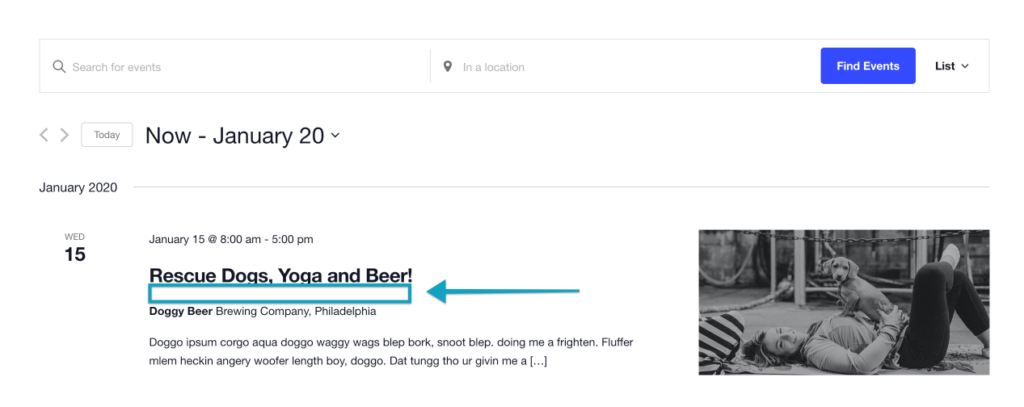Open the dog yoga event photo
The image size is (1024, 407).
844,302
